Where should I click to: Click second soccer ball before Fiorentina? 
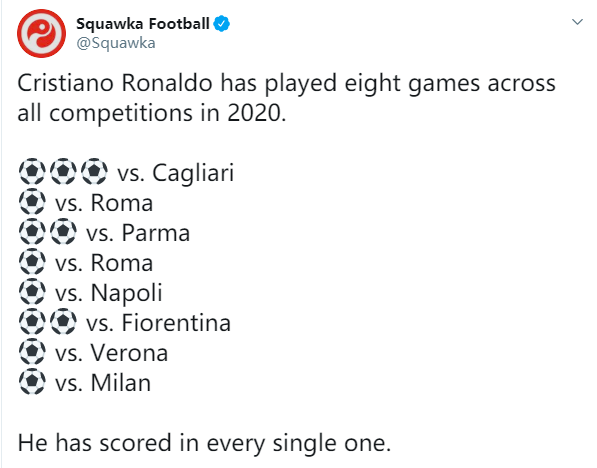click(64, 322)
